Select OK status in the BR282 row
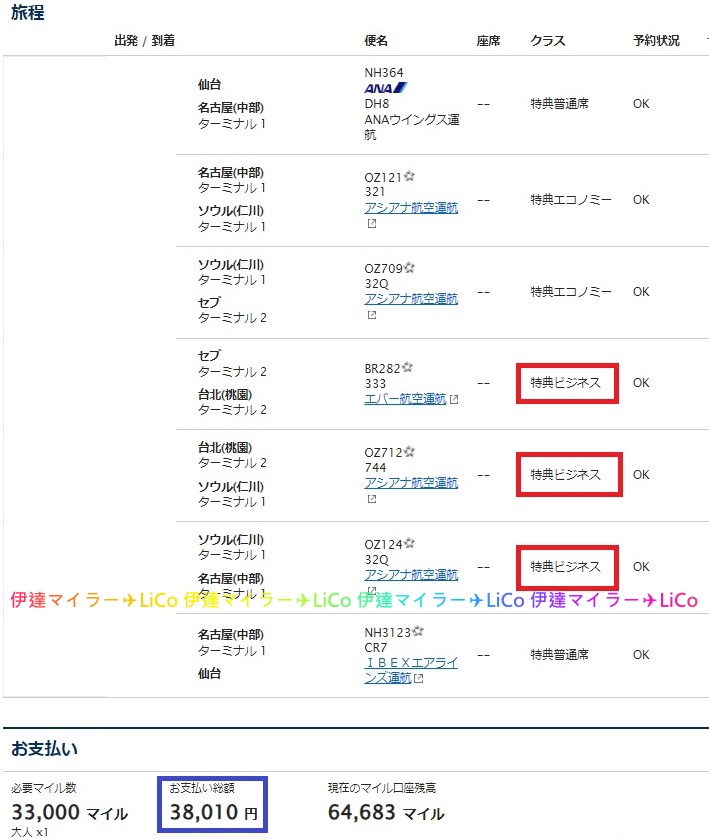 click(641, 383)
